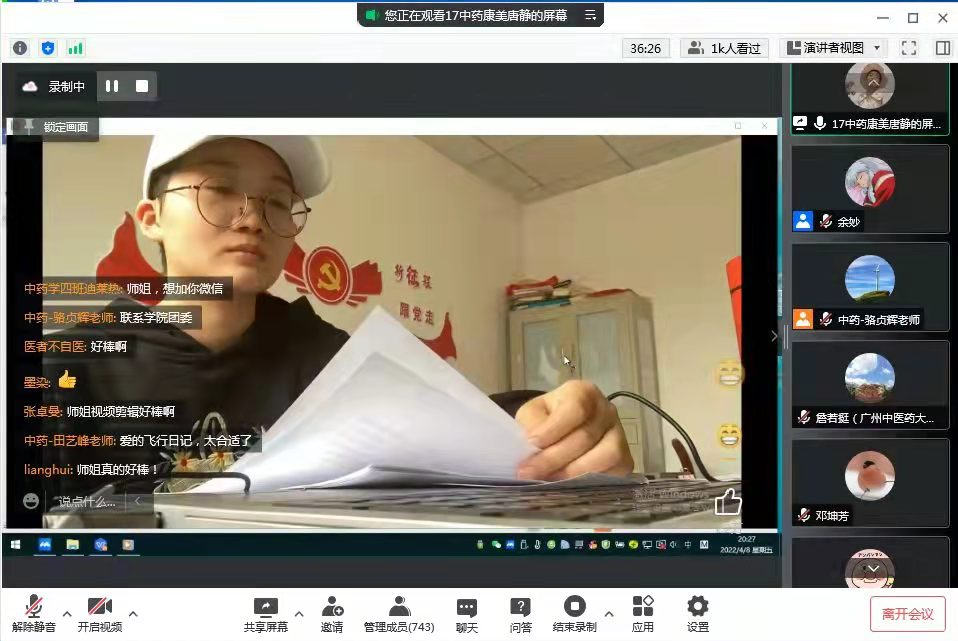Viewport: 958px width, 641px height.
Task: Open the 问答 Q&A panel
Action: click(x=520, y=613)
